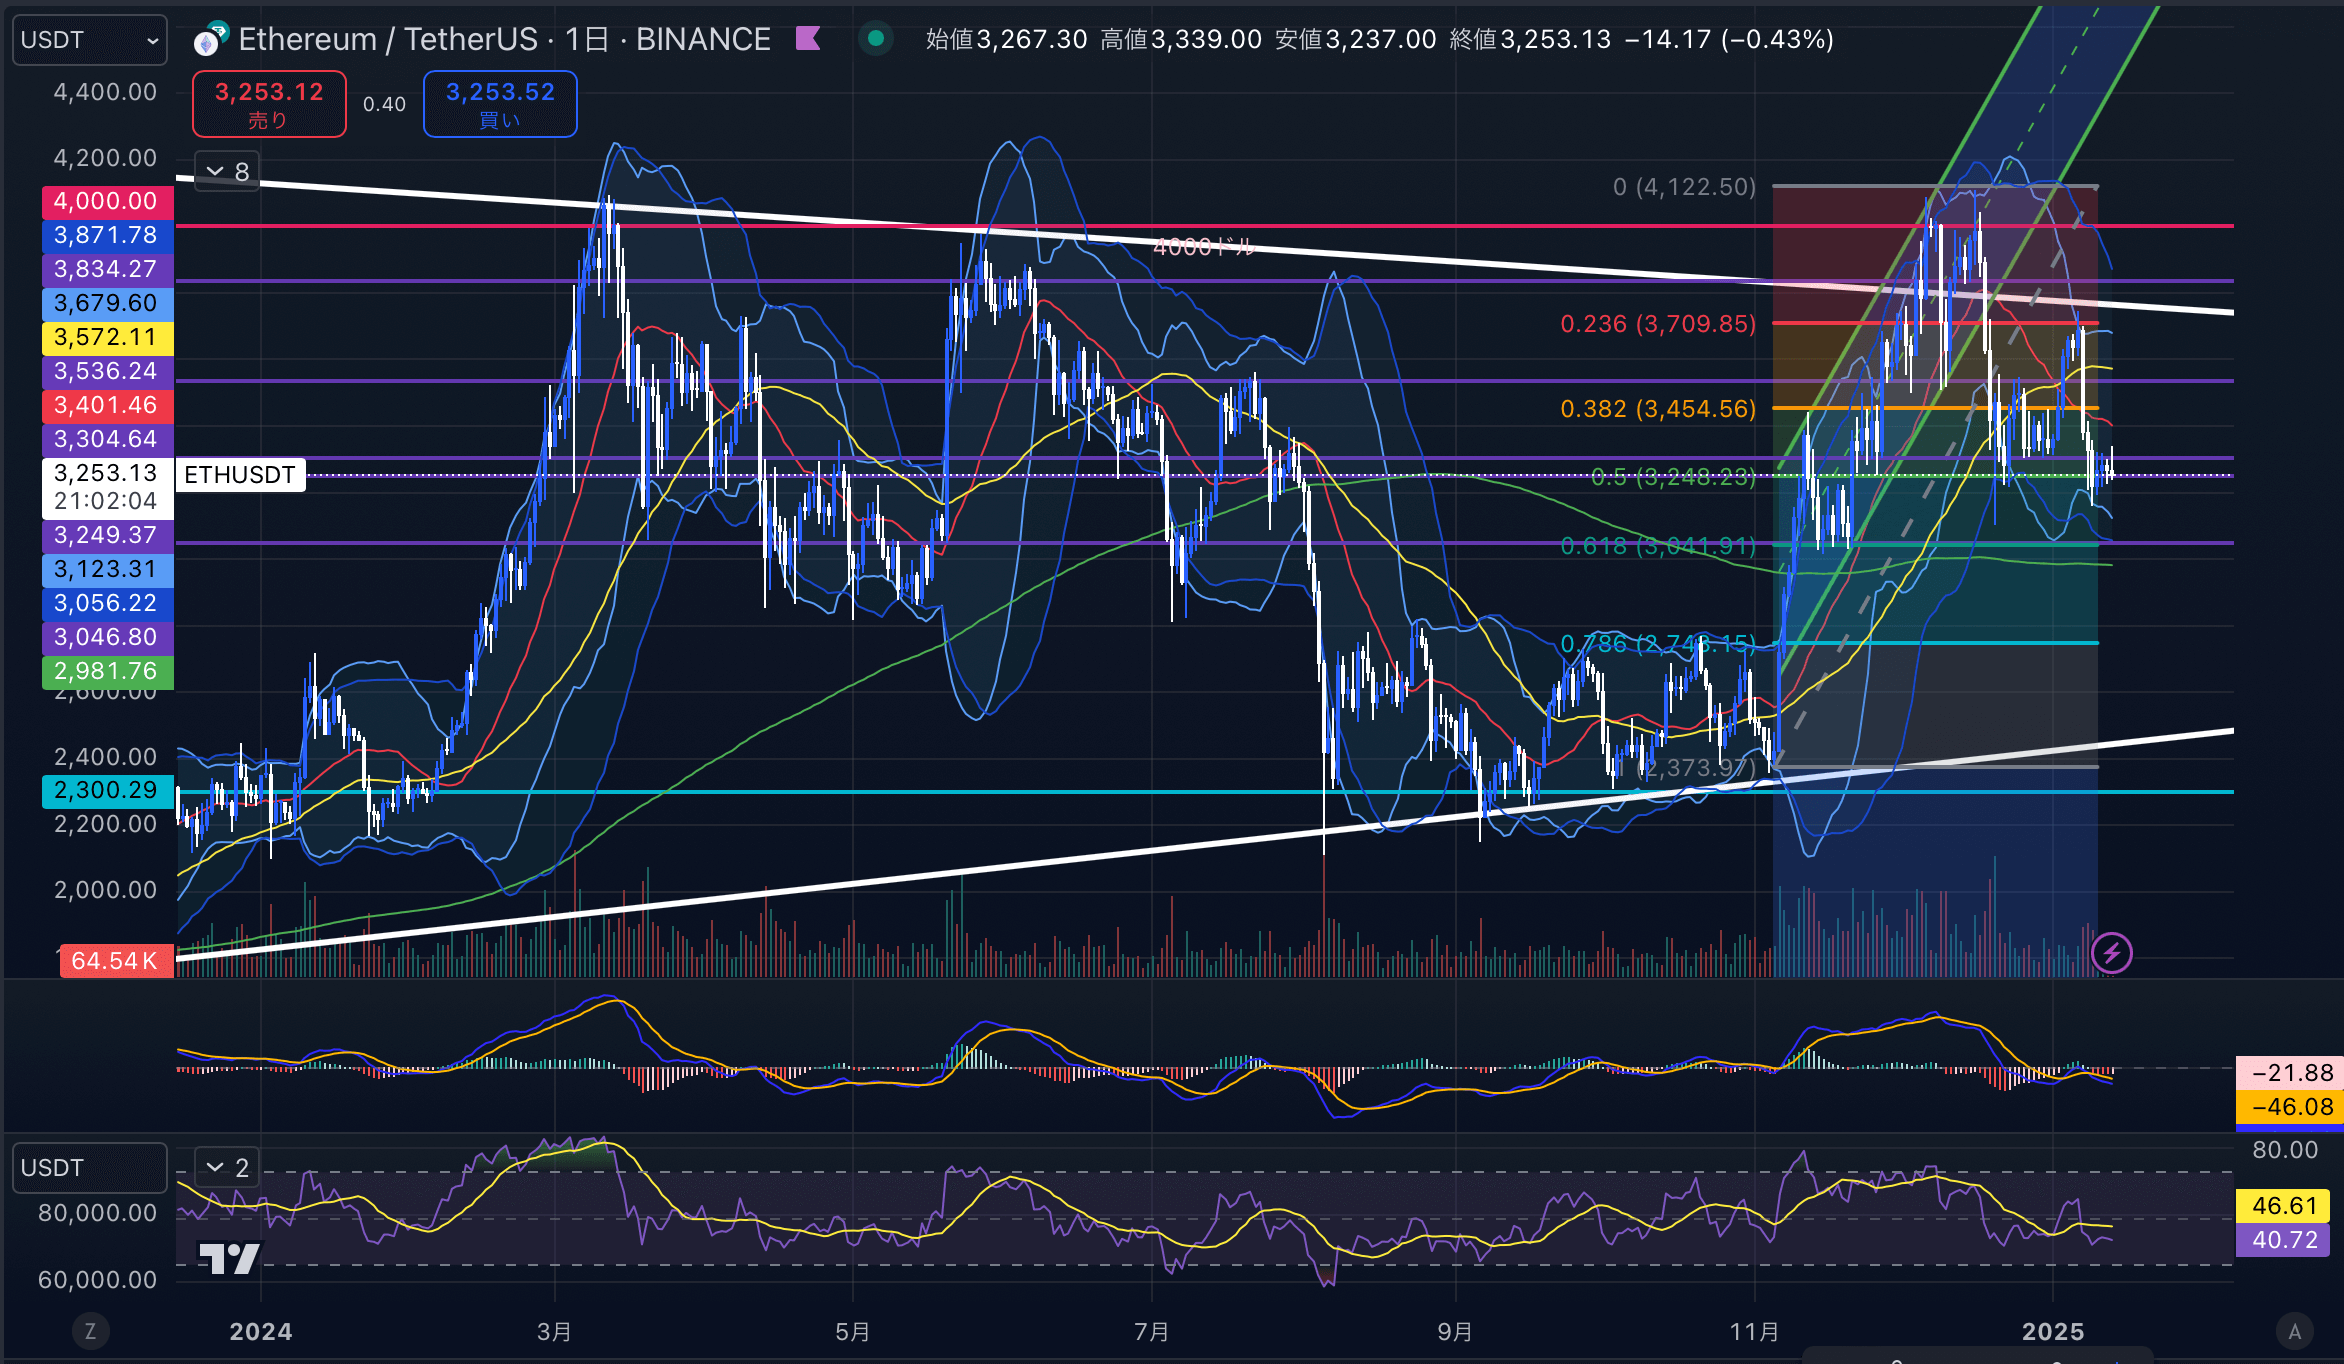Click the current price 3,253.13 label
The width and height of the screenshot is (2344, 1364).
(x=107, y=487)
